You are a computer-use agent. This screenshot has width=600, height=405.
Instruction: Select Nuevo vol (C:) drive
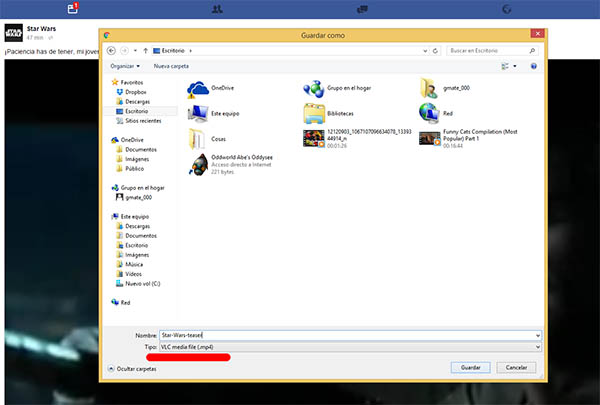click(x=142, y=283)
